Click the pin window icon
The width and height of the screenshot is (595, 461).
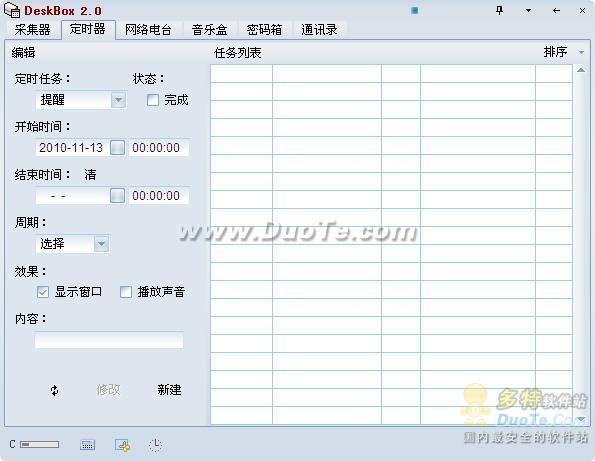(x=499, y=11)
